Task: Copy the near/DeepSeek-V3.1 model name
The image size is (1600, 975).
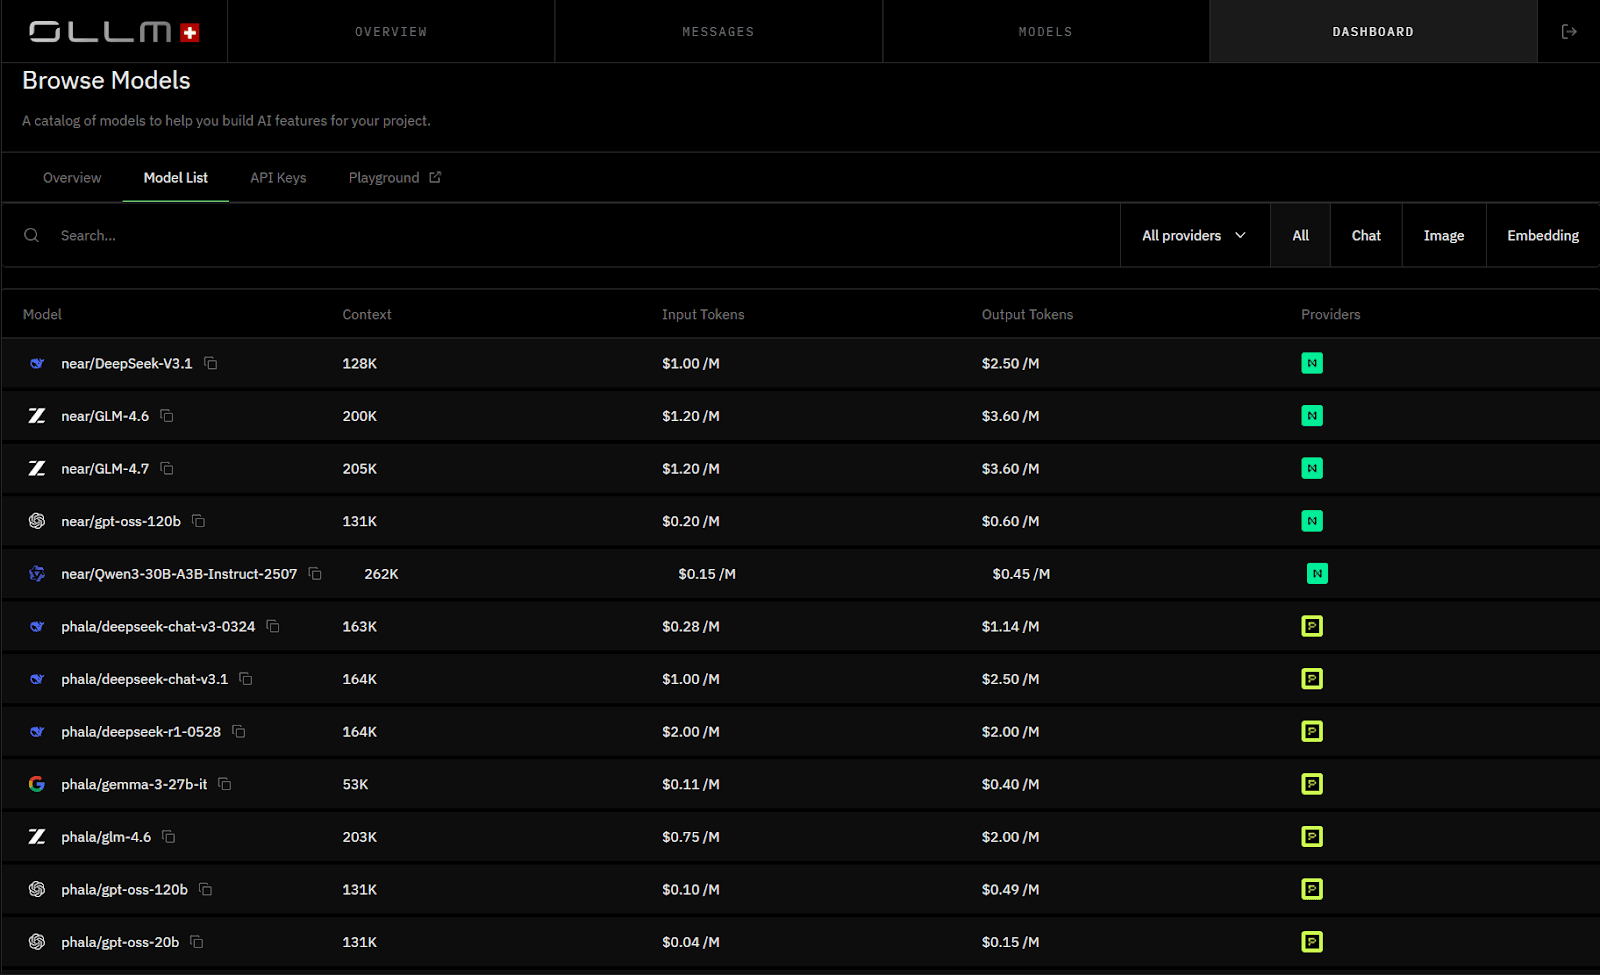Action: click(x=211, y=363)
